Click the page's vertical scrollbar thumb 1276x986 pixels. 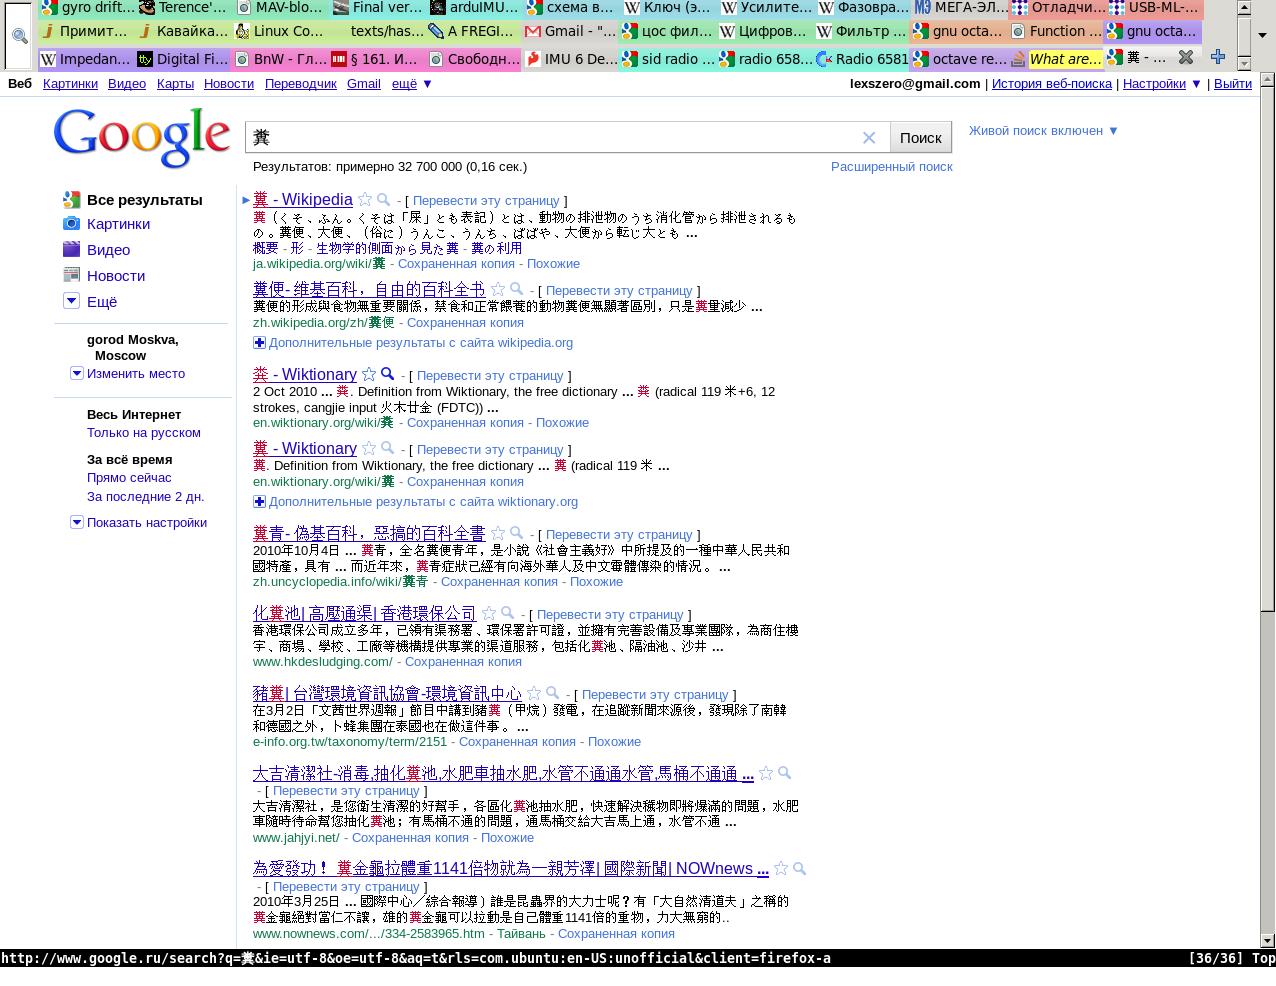point(1267,350)
